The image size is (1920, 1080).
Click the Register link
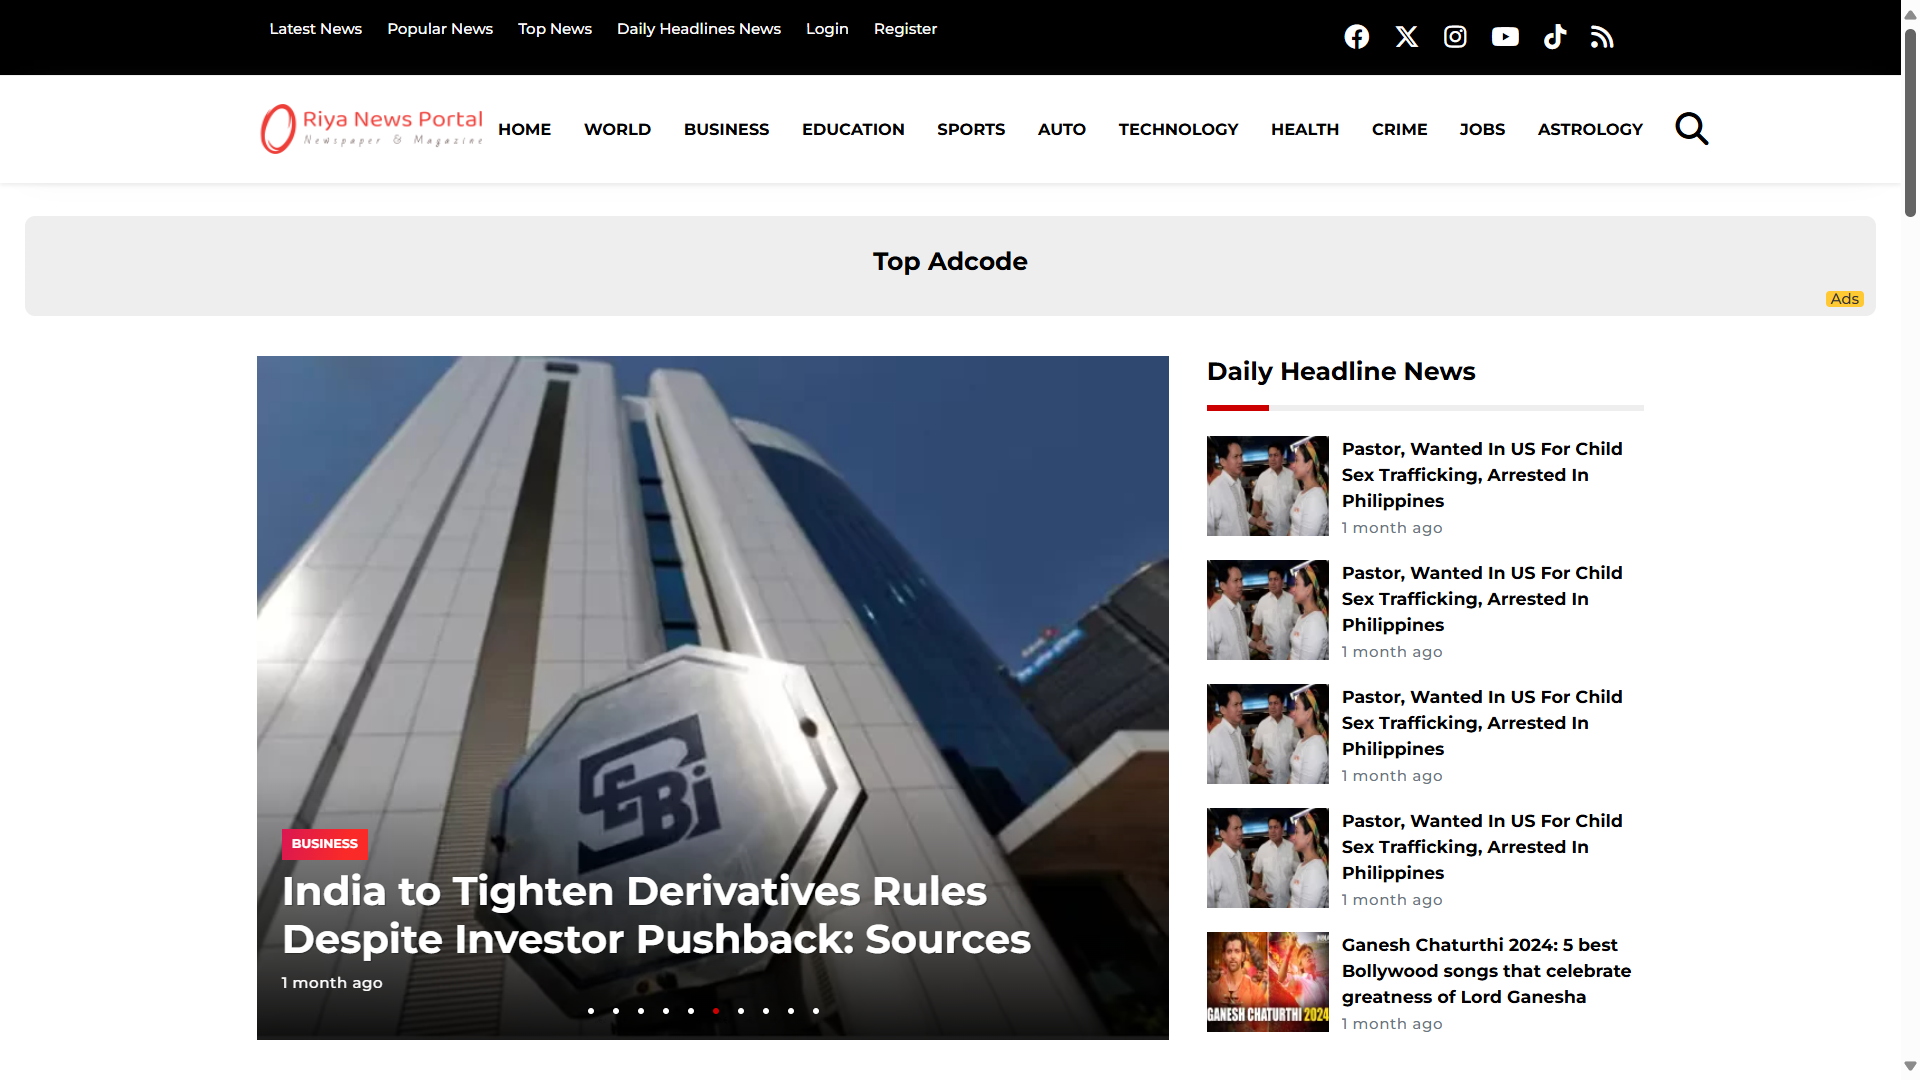904,29
